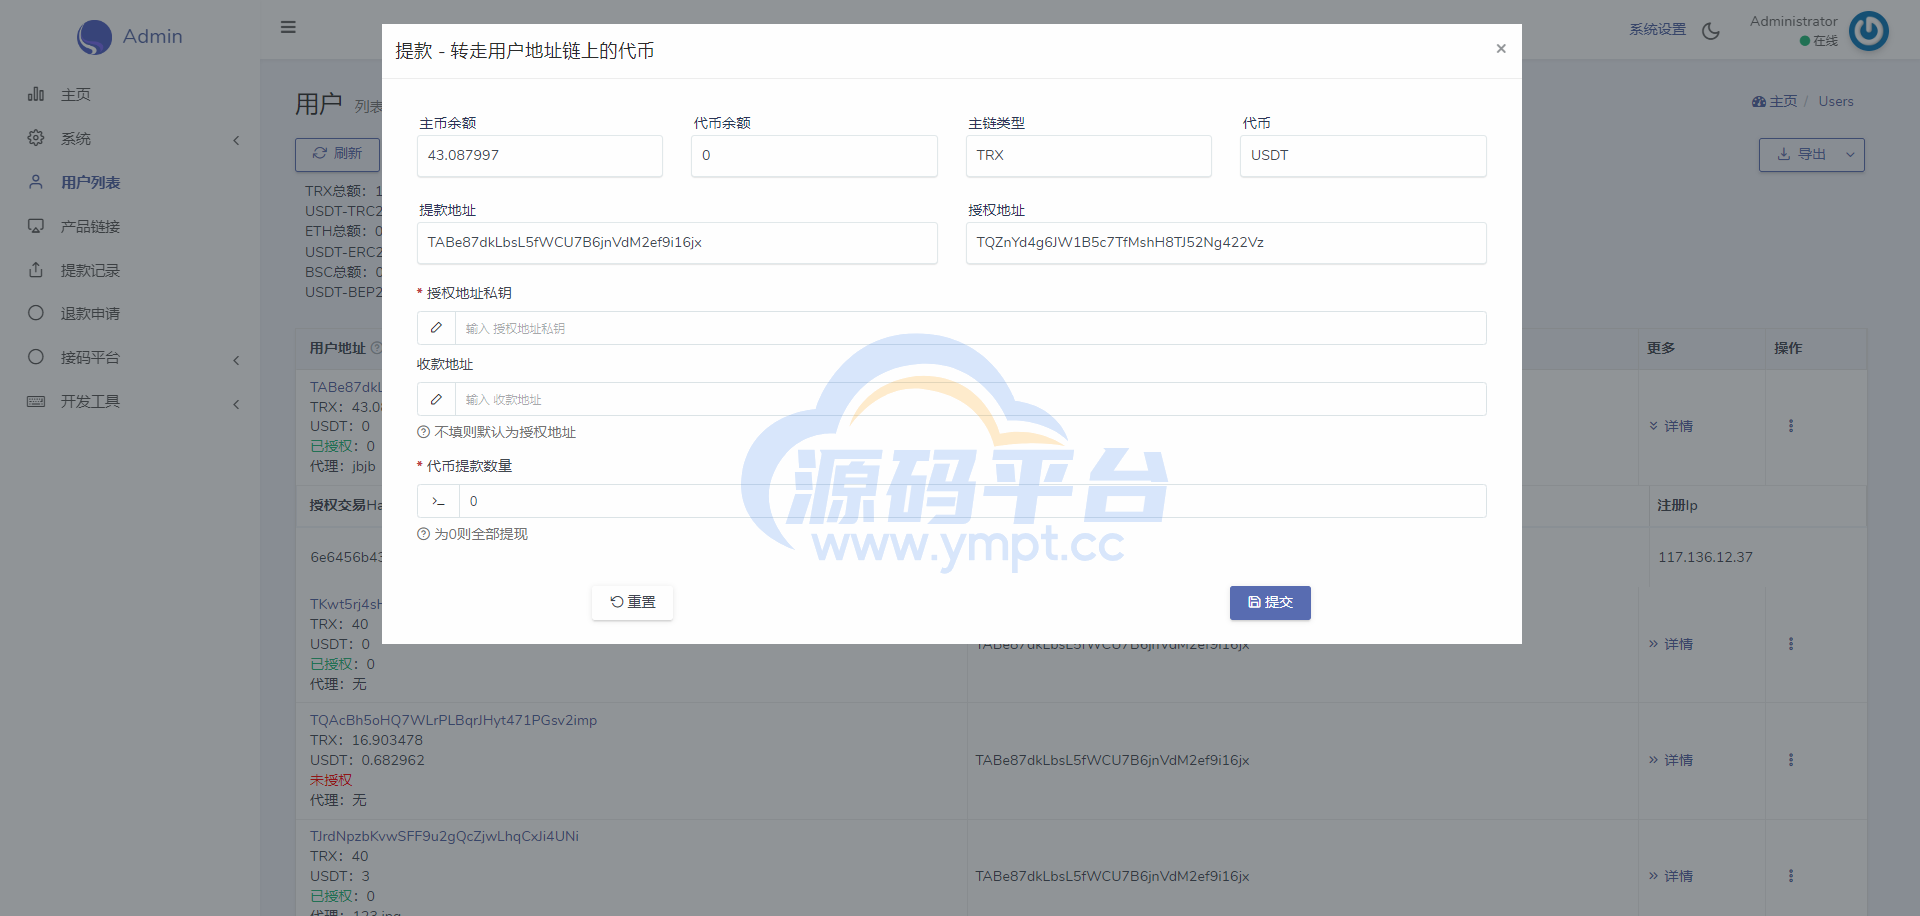1920x916 pixels.
Task: Open 产品链接 sidebar item
Action: tap(90, 227)
